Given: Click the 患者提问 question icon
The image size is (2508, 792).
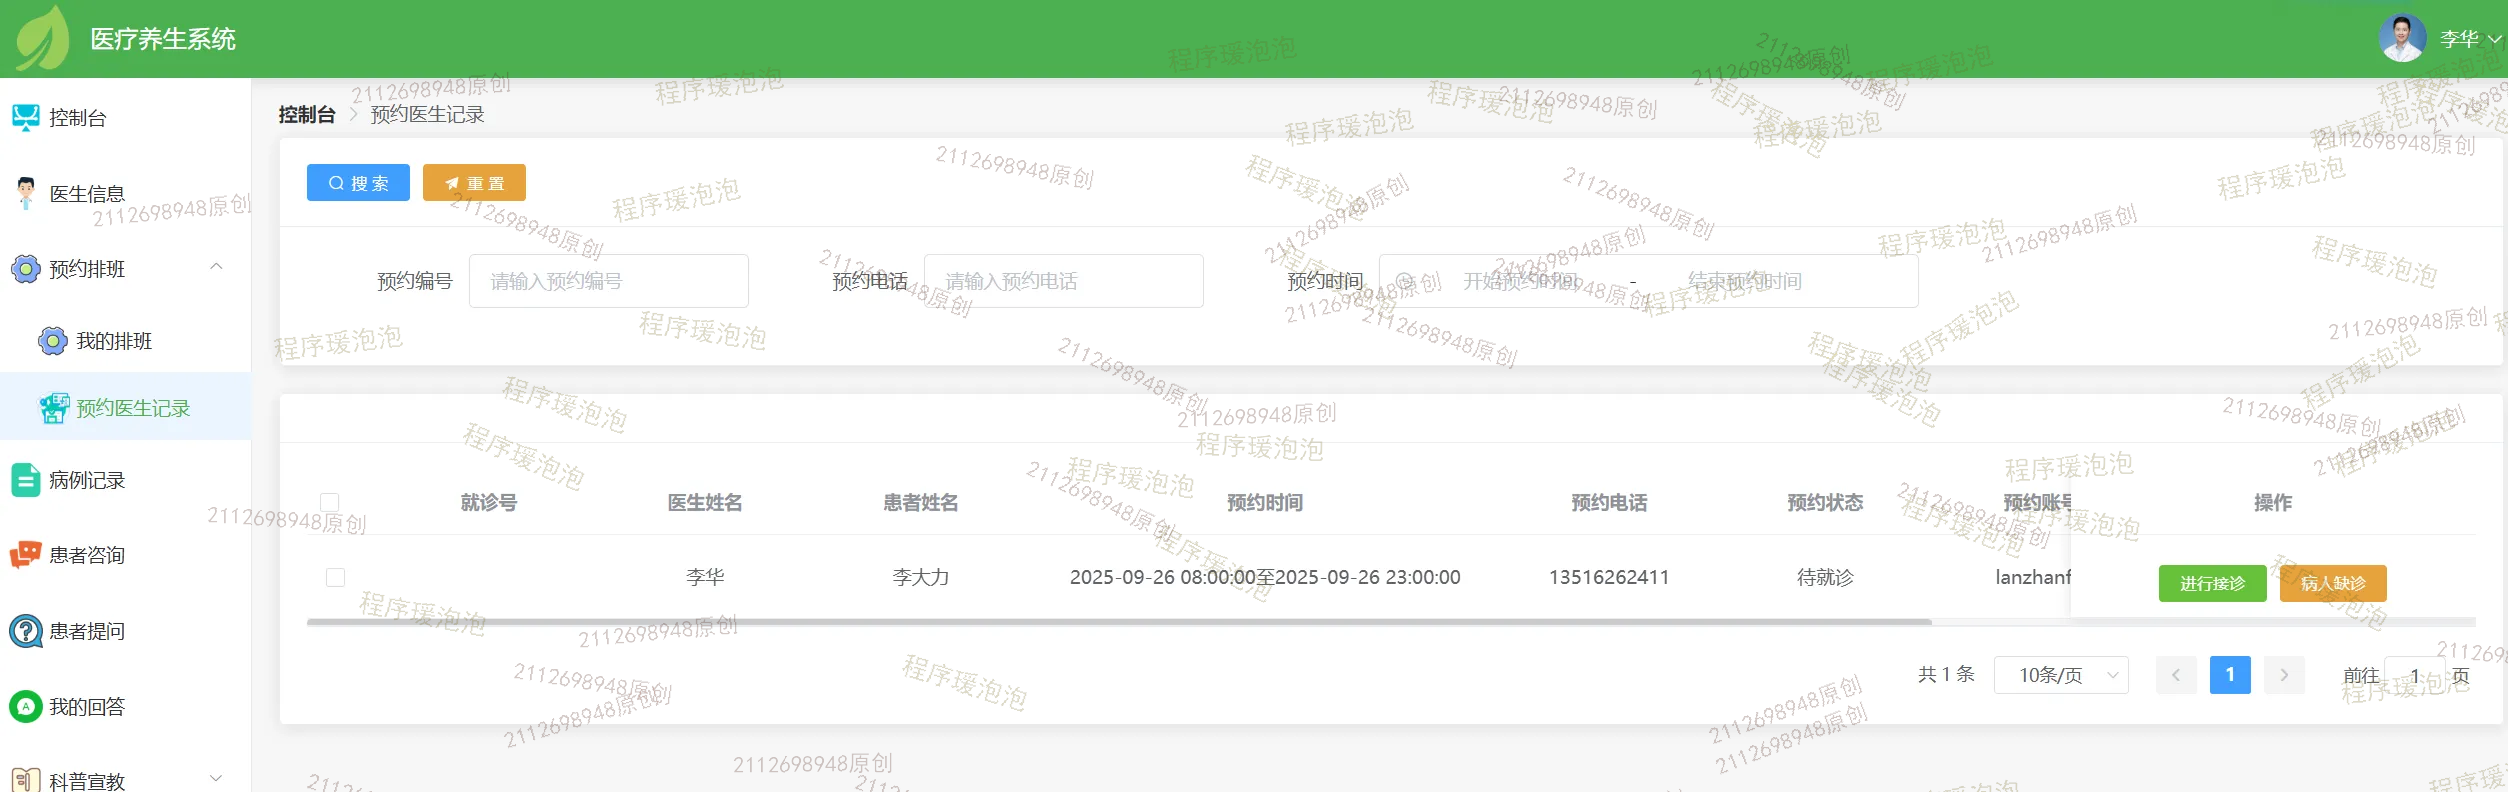Looking at the screenshot, I should pos(25,631).
